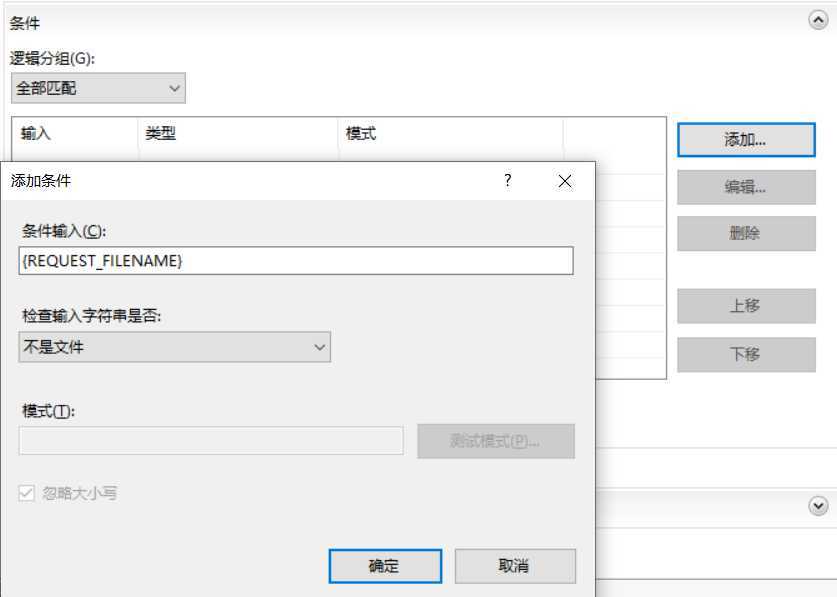Toggle the 忽略大小写 checkbox

click(x=25, y=490)
